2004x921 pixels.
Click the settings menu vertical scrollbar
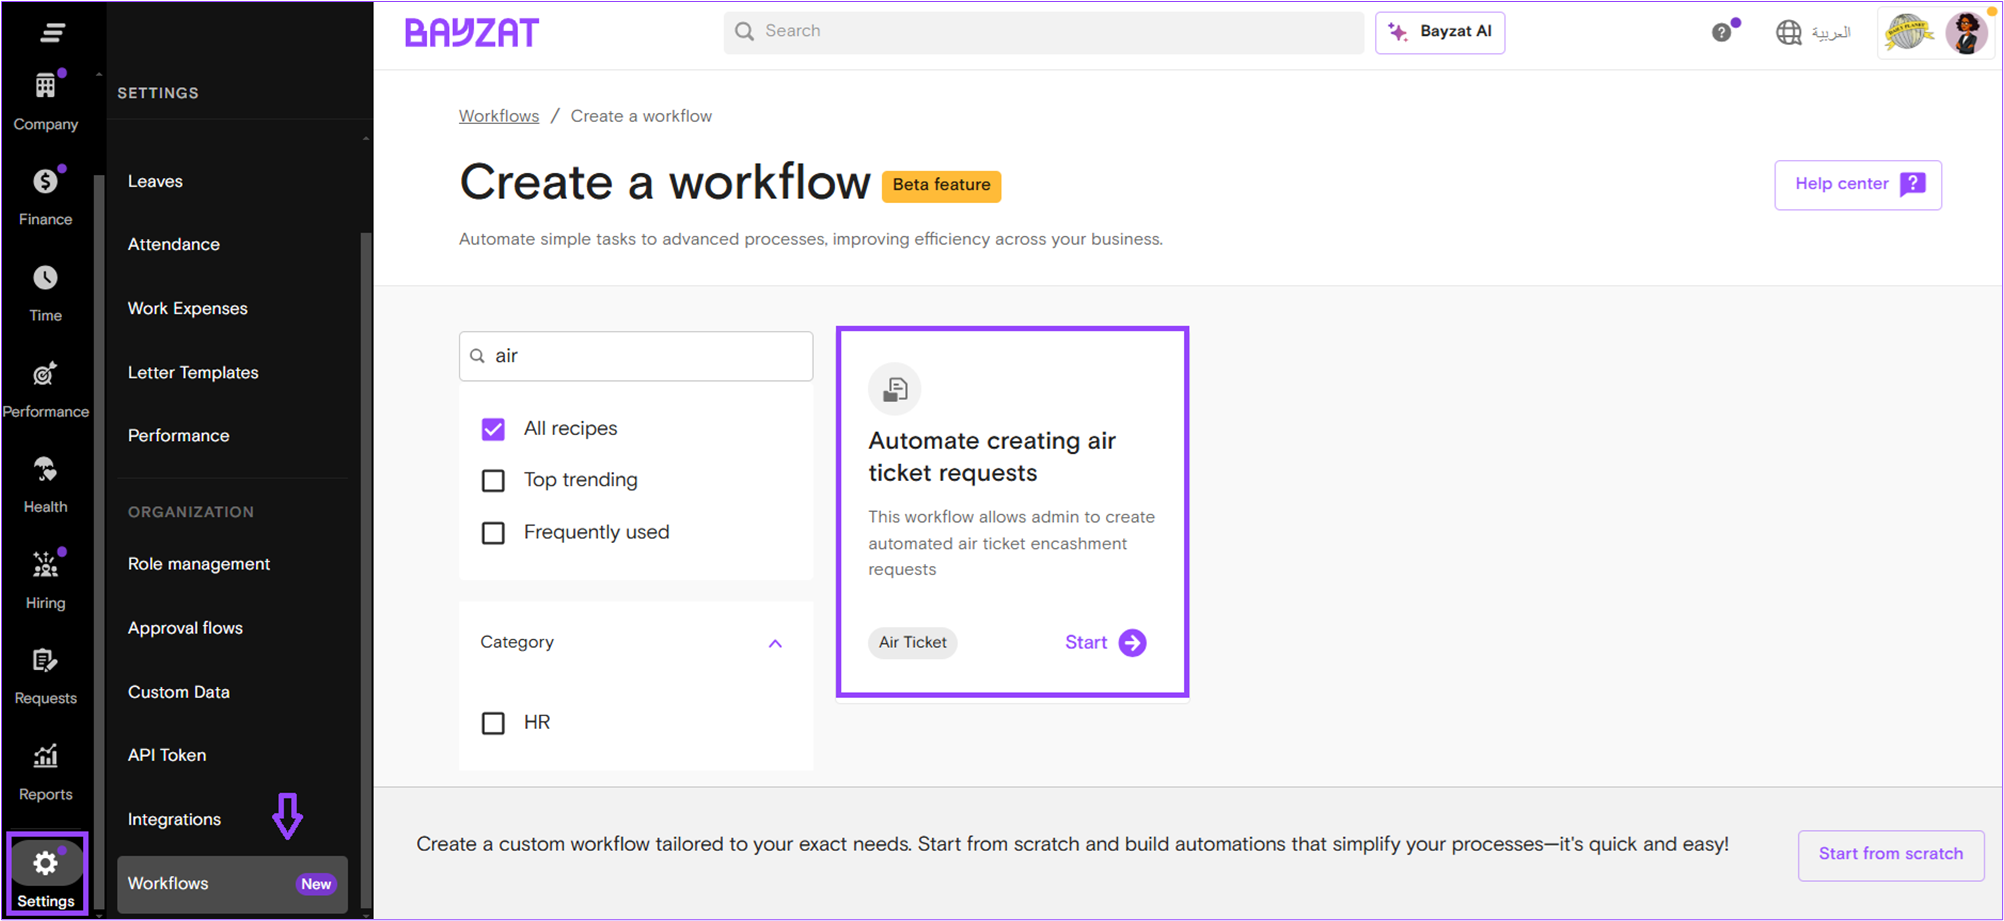(366, 500)
